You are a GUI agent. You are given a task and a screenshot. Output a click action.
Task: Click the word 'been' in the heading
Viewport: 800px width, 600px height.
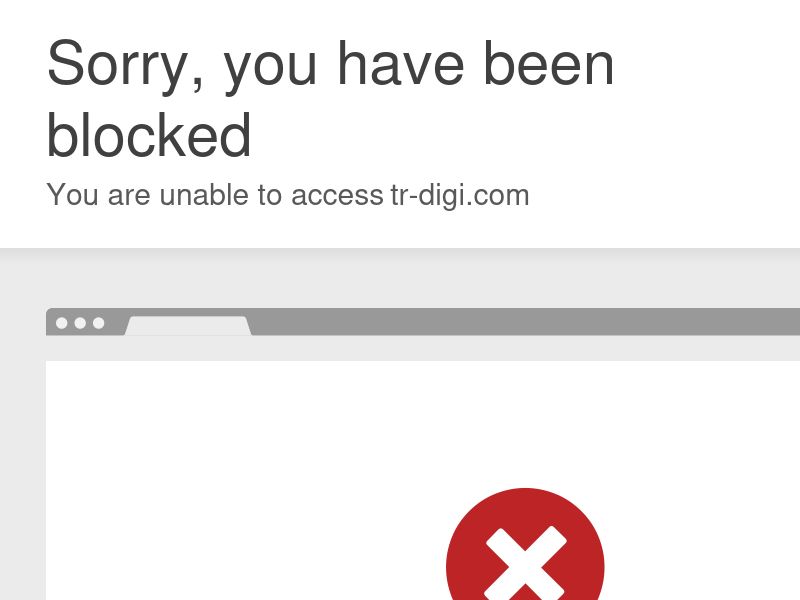(x=548, y=63)
